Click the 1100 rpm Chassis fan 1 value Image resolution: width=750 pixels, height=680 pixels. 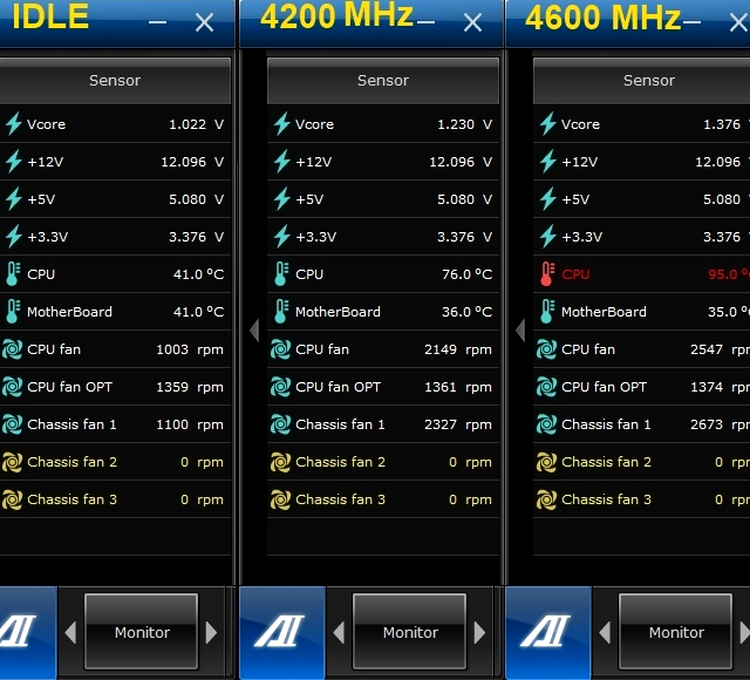(190, 425)
